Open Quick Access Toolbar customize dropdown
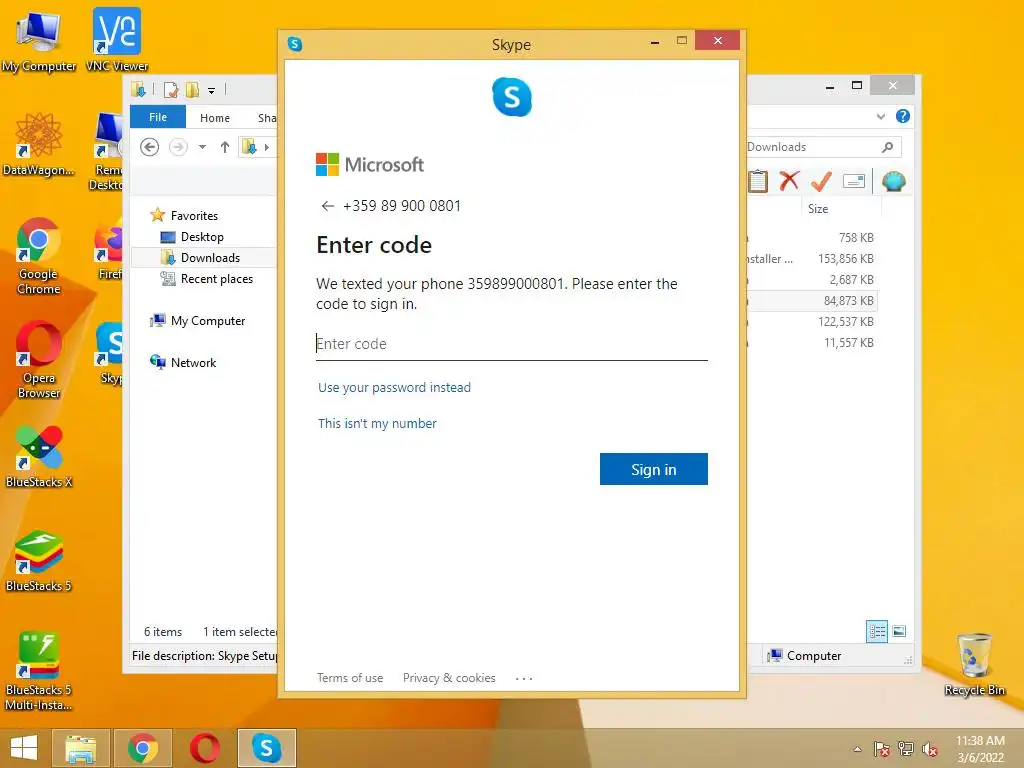 point(212,90)
